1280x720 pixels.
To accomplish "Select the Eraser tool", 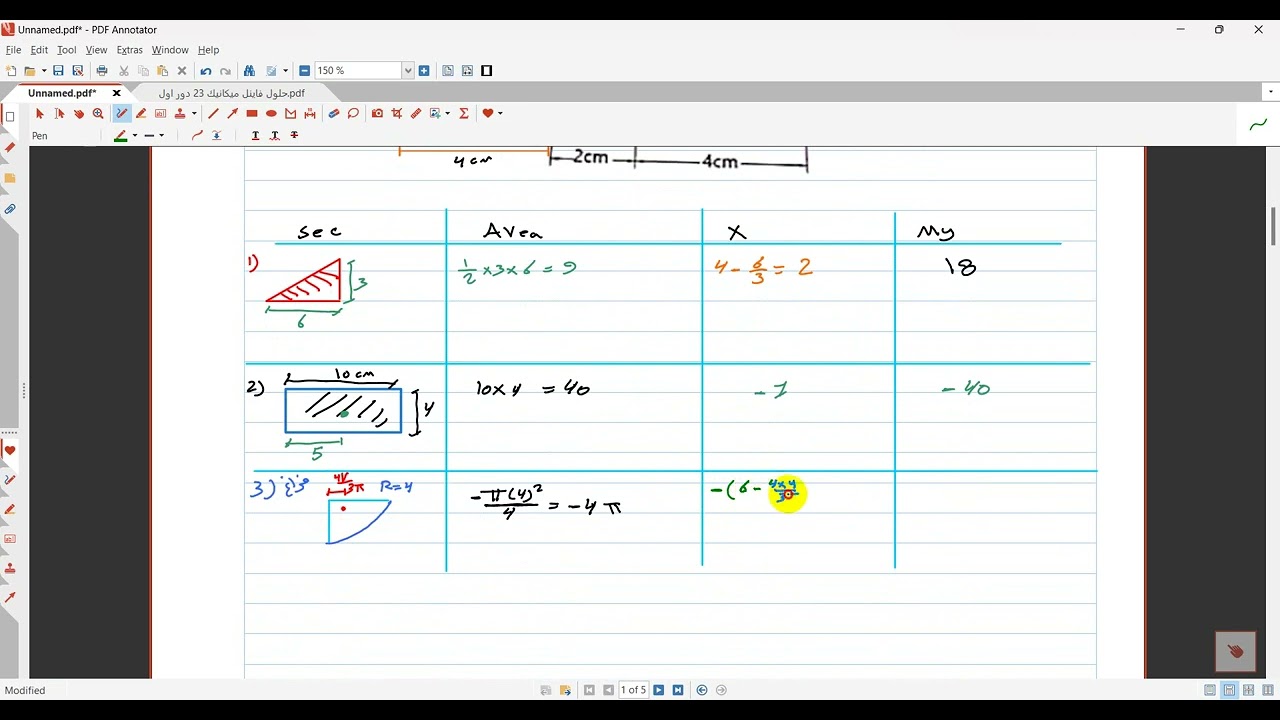I will (x=334, y=113).
